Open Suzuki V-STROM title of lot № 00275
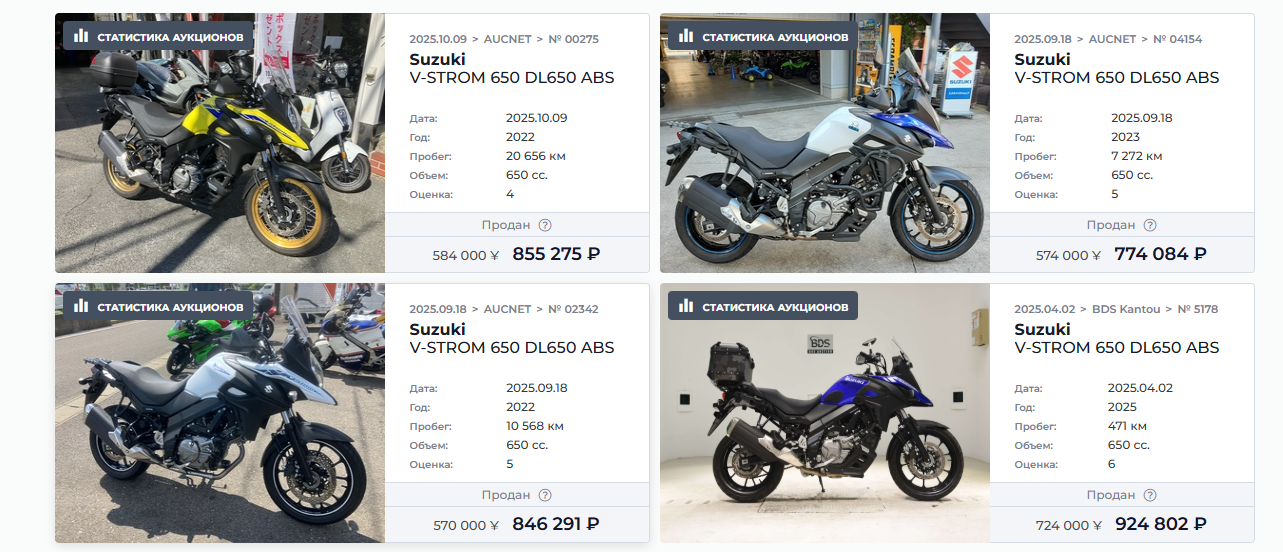The height and width of the screenshot is (552, 1283). 512,68
